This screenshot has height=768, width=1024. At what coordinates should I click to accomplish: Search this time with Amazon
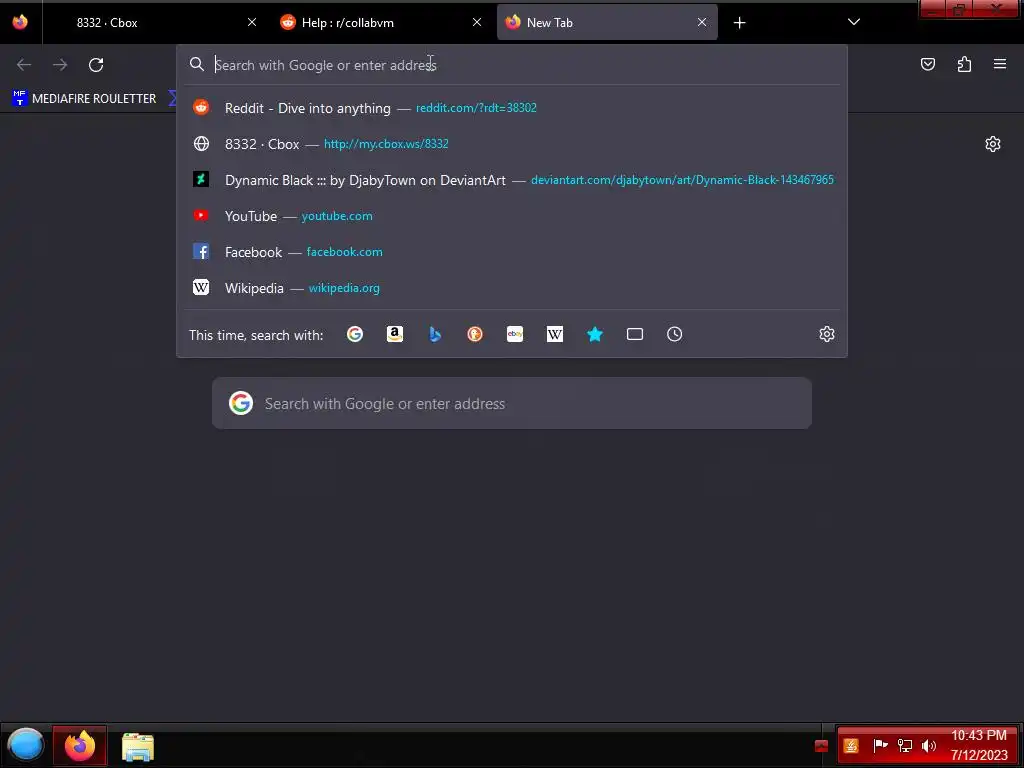pyautogui.click(x=394, y=334)
